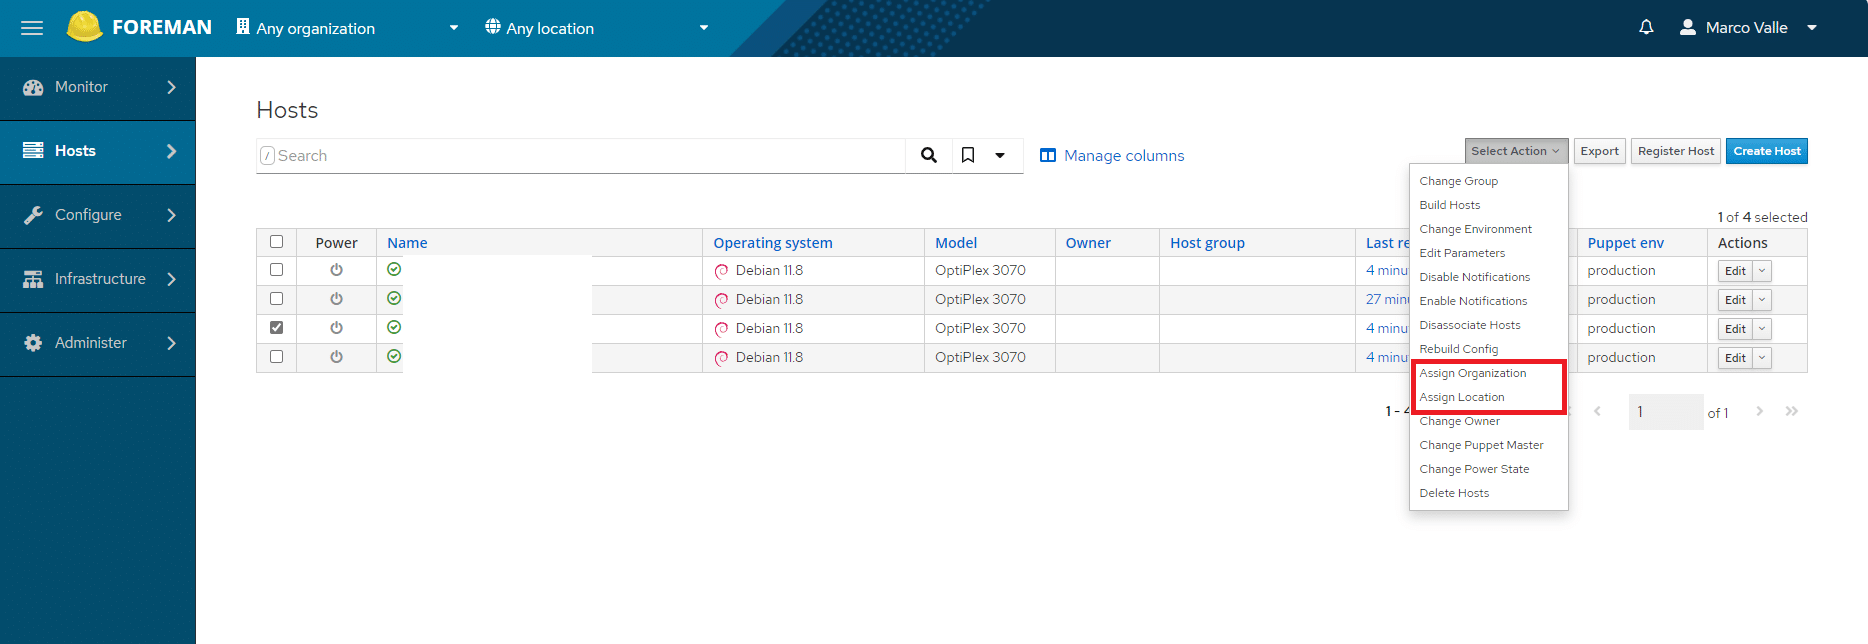
Task: Click the Foreman helmet logo
Action: tap(84, 27)
